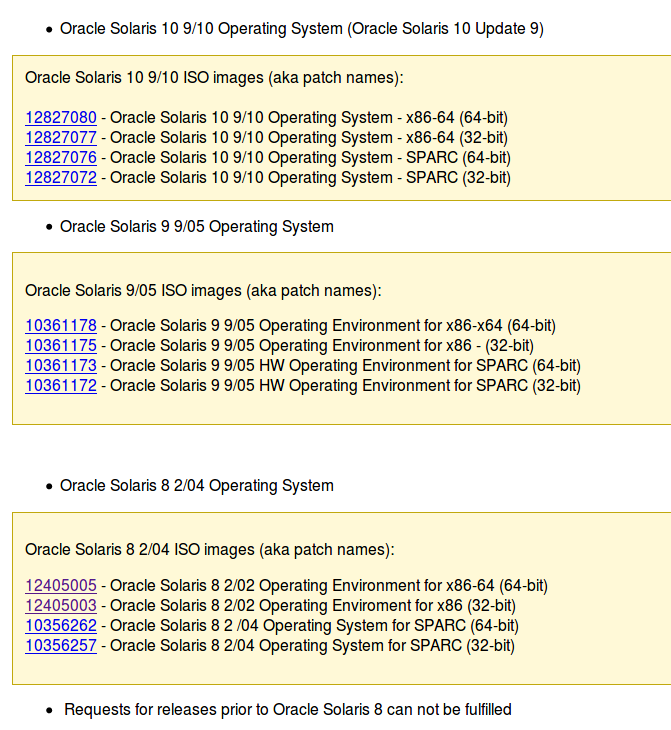Click description 'Oracle Solaris 10 9/10 Operating System - x86-64 (32-bit)'
The image size is (671, 730).
(x=309, y=138)
